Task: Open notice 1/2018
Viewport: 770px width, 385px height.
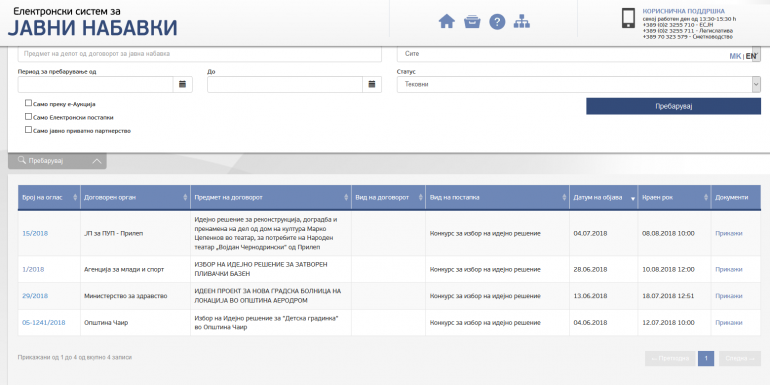Action: (33, 270)
